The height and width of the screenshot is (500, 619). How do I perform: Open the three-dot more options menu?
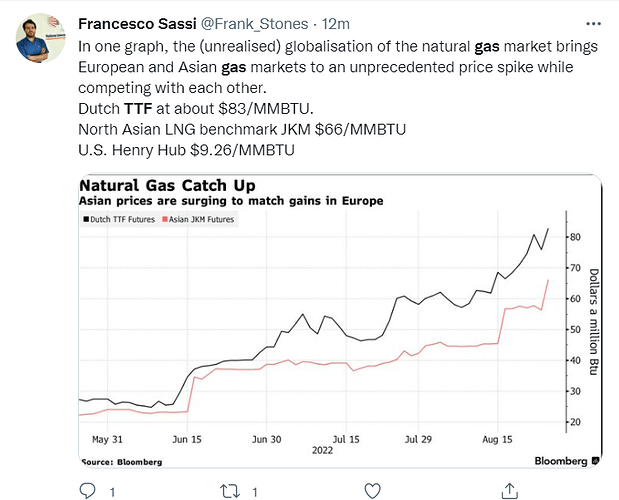[593, 24]
